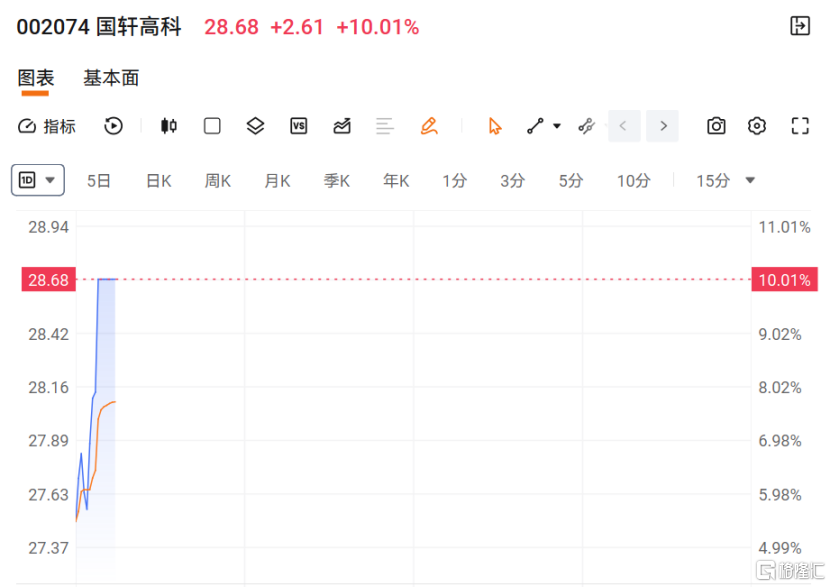Click the replay playback icon
Viewport: 831px width, 587px height.
[113, 126]
